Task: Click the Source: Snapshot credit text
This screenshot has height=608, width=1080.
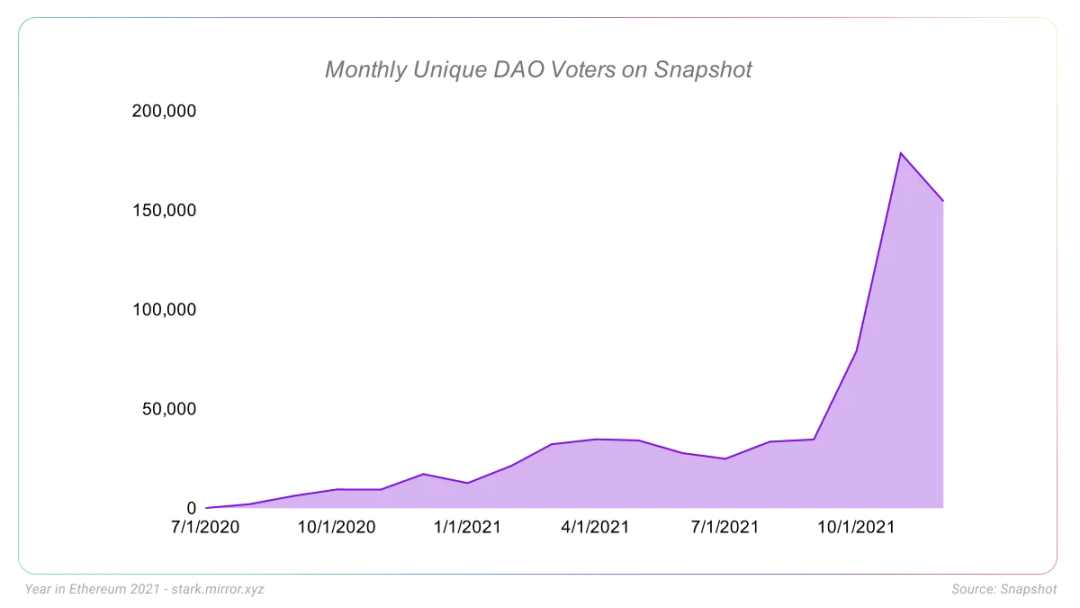Action: pyautogui.click(x=1004, y=589)
